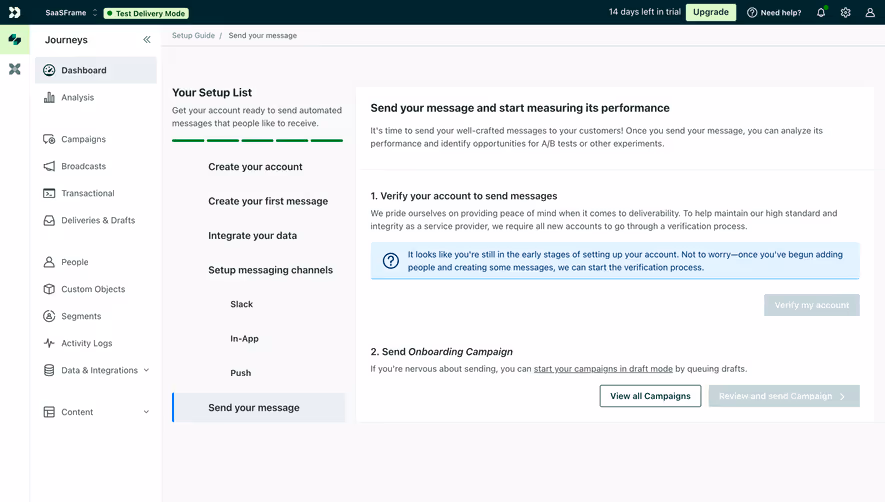Screen dimensions: 885x502
Task: Open Dashboard in the sidebar
Action: click(x=96, y=70)
